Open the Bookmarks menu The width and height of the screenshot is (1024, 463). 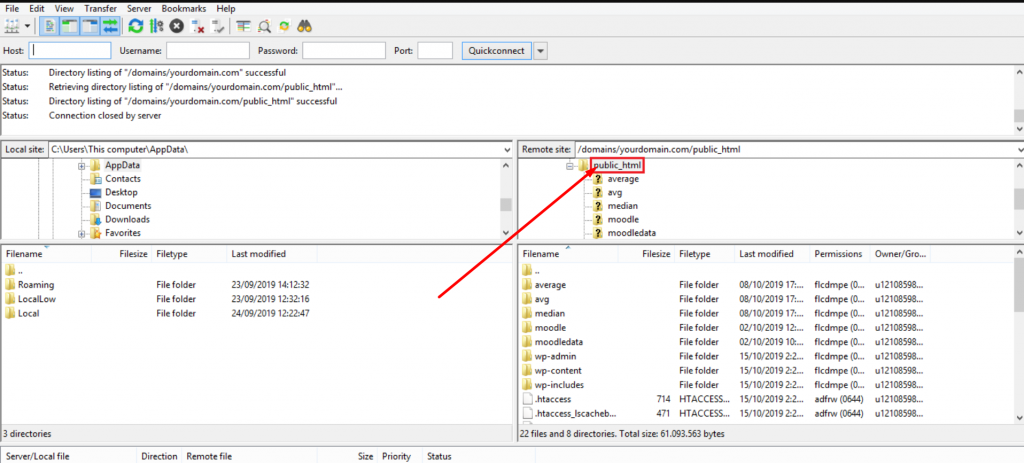click(x=181, y=8)
